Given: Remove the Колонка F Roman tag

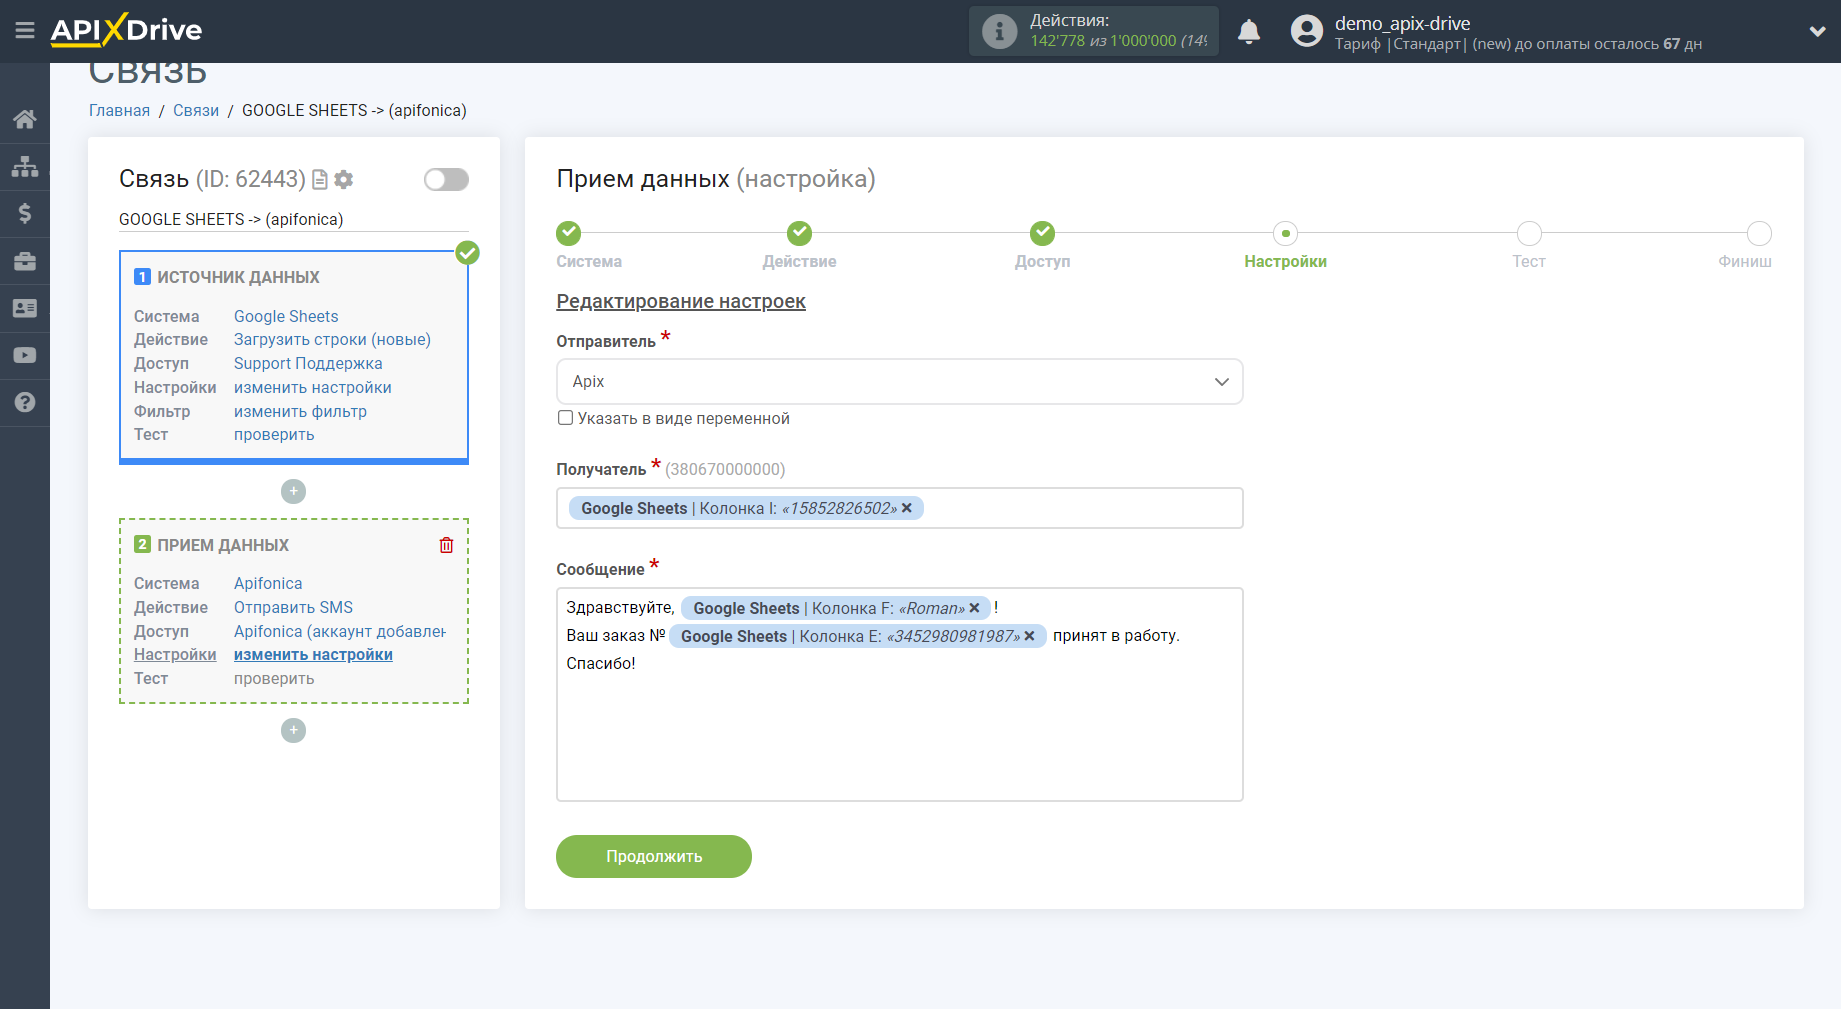Looking at the screenshot, I should 974,608.
